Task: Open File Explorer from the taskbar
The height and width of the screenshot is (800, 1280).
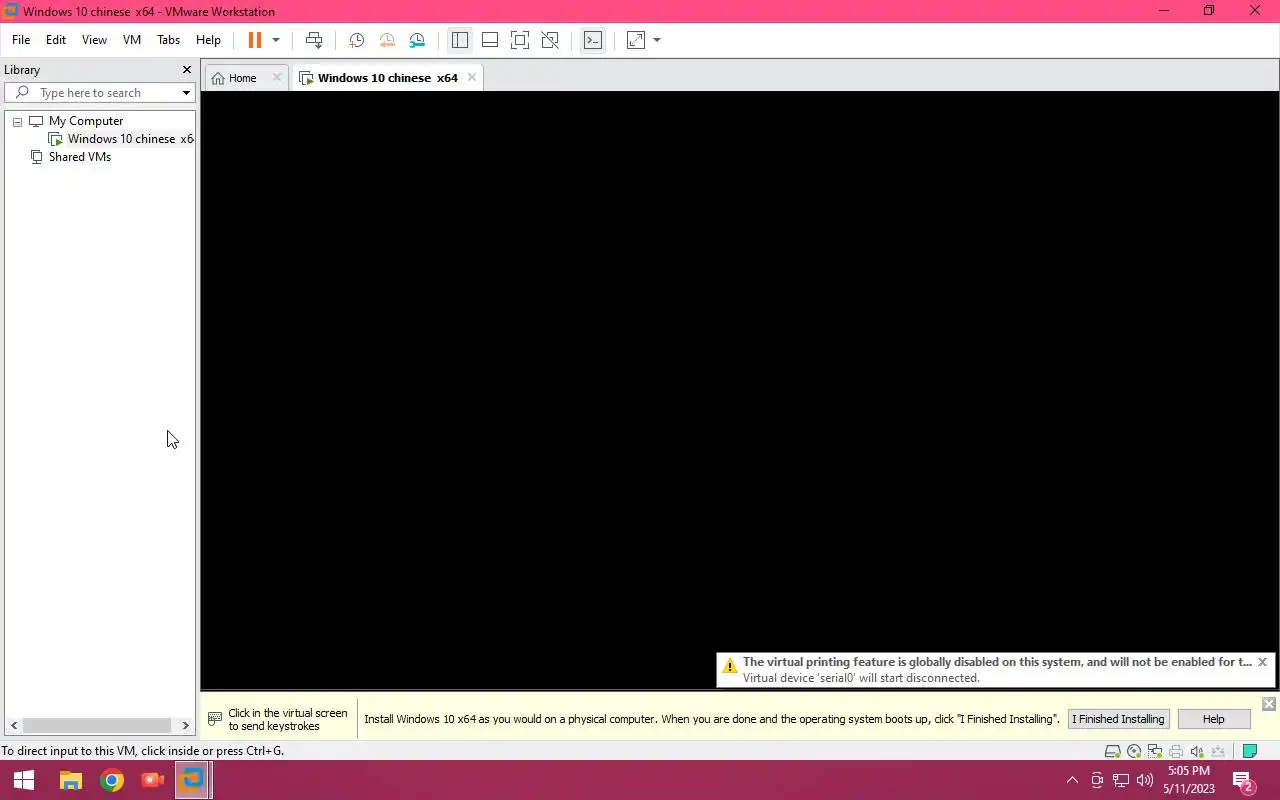Action: point(70,780)
